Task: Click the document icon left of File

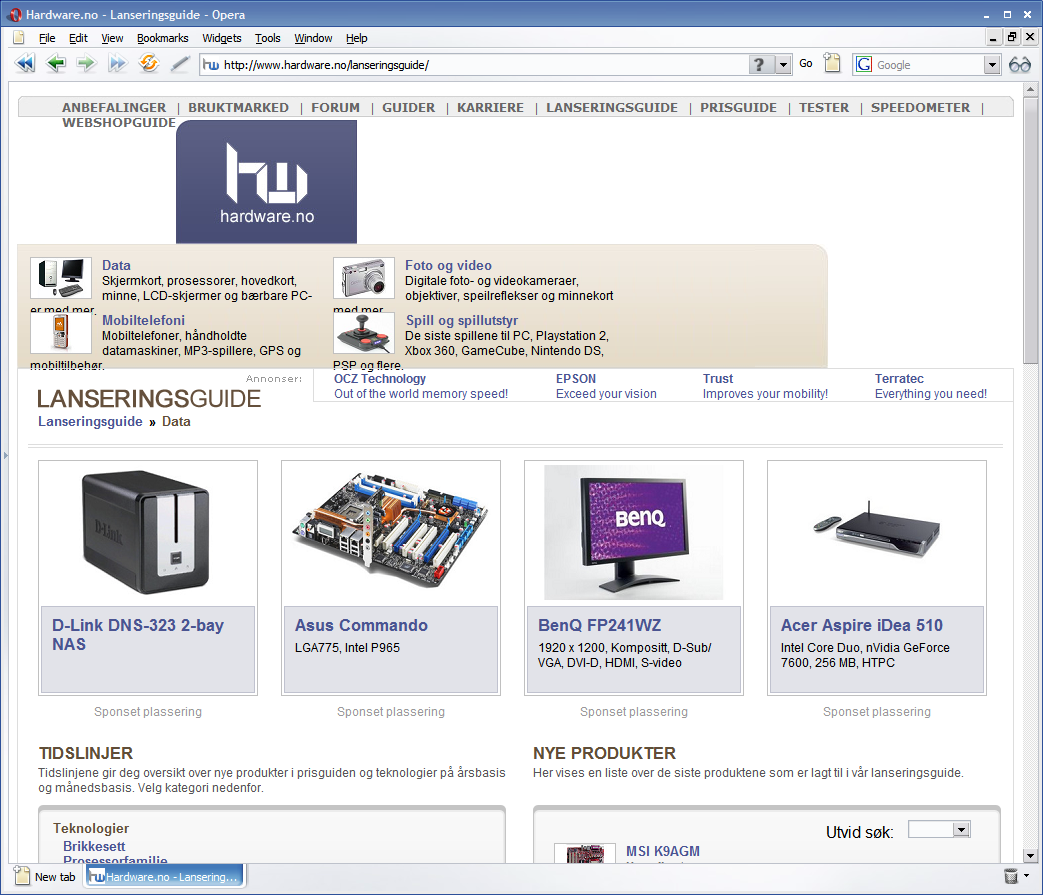Action: click(x=19, y=38)
